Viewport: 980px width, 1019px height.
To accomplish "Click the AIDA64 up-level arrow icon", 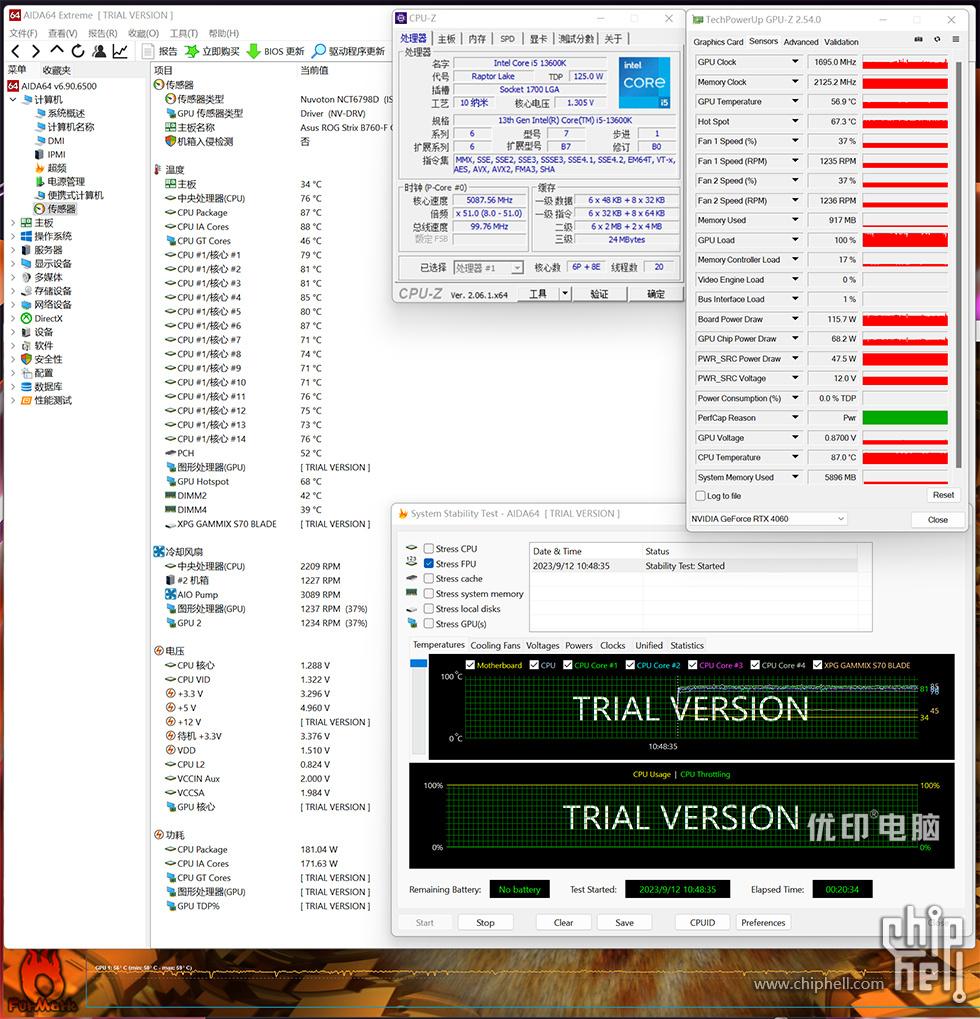I will [57, 50].
